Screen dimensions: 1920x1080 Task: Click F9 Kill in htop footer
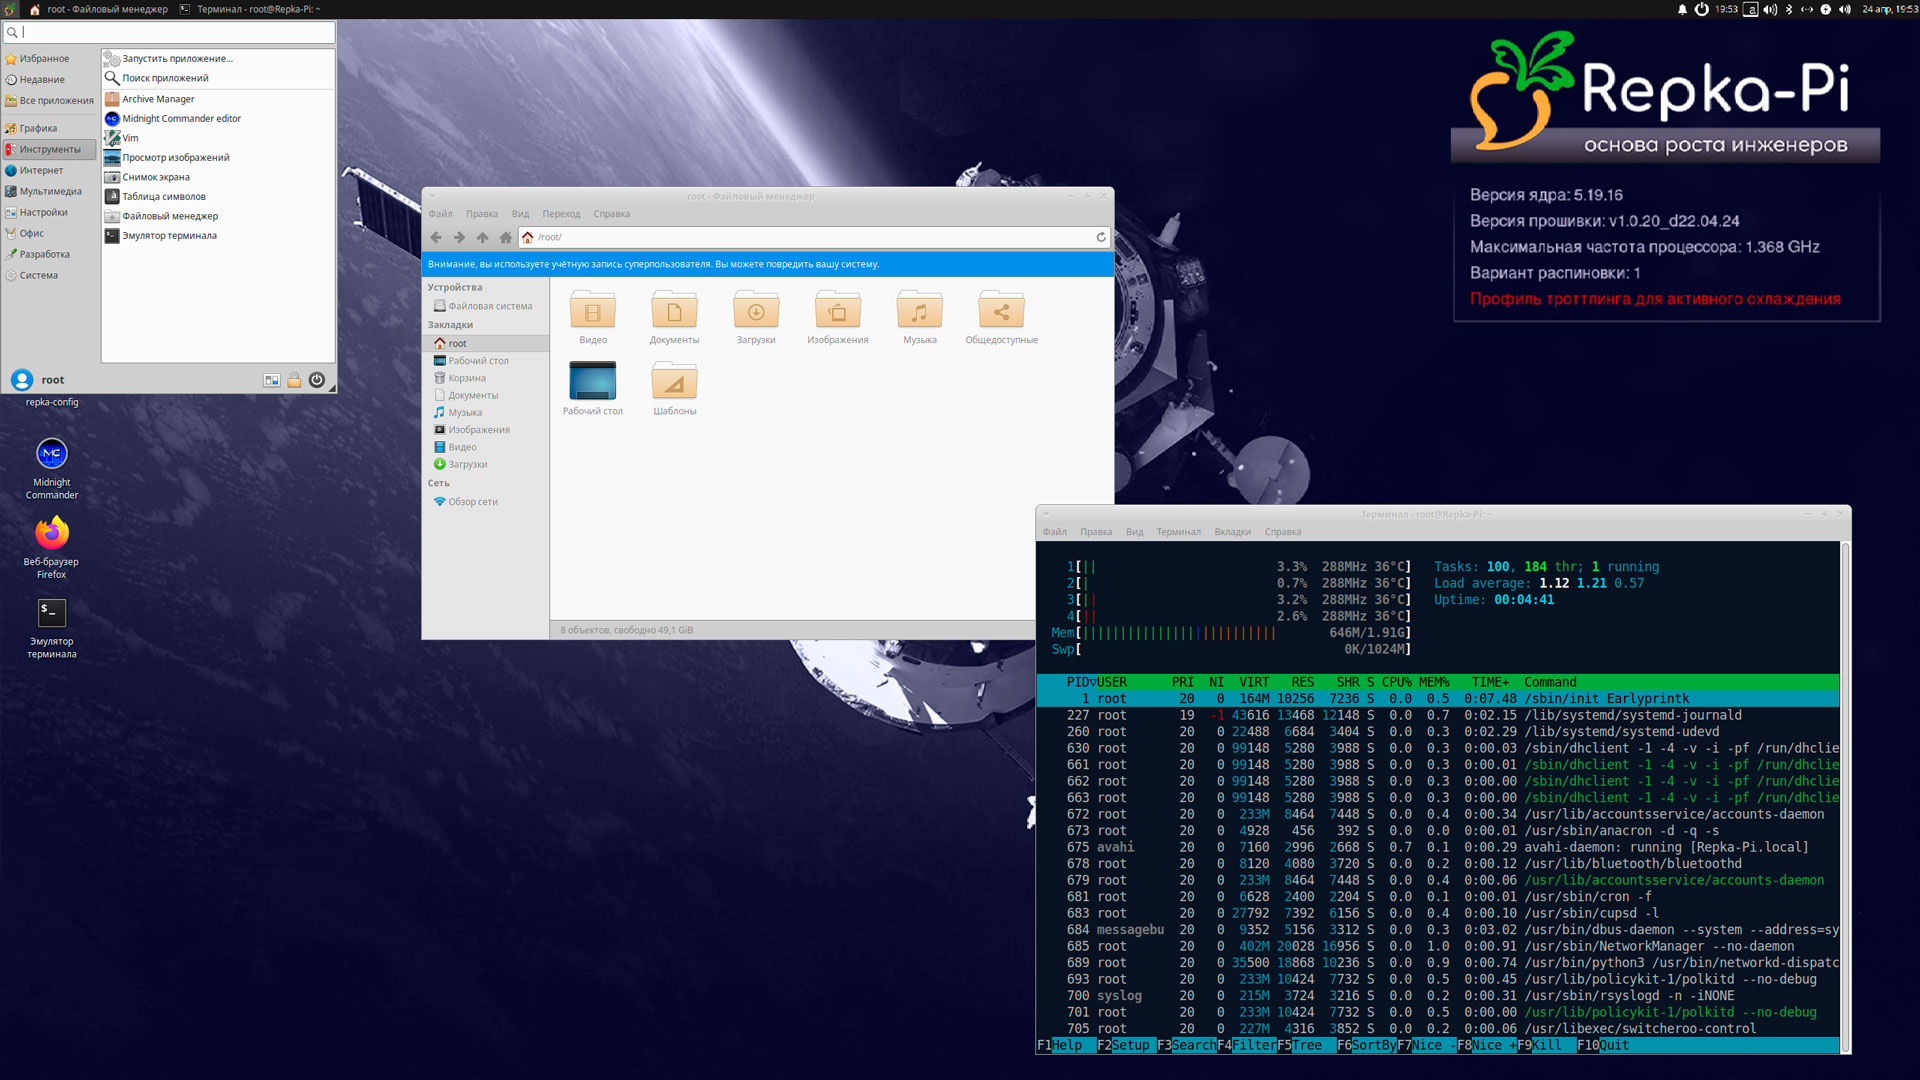point(1545,1045)
